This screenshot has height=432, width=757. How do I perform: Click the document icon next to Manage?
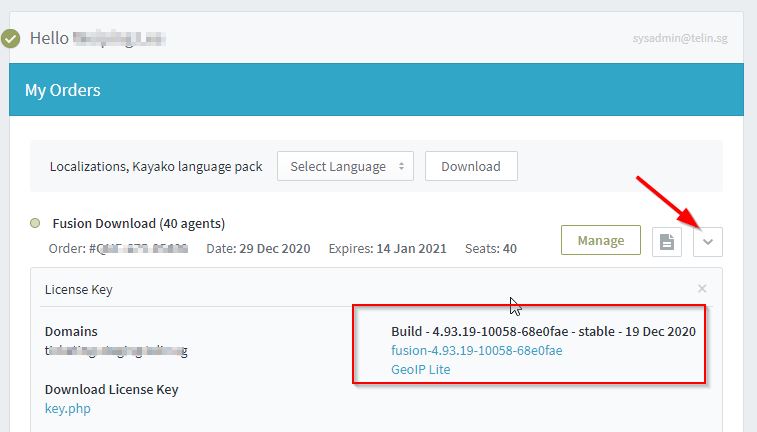pyautogui.click(x=667, y=241)
